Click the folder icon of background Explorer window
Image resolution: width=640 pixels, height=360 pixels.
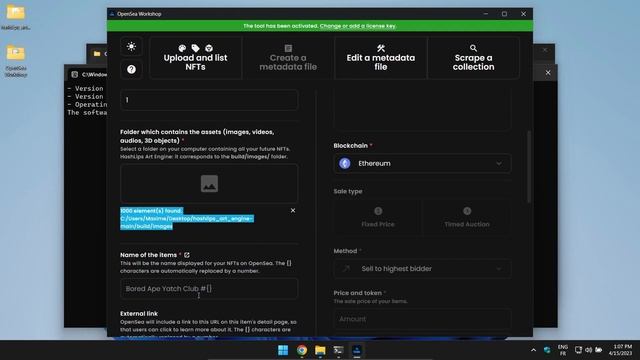tap(97, 53)
